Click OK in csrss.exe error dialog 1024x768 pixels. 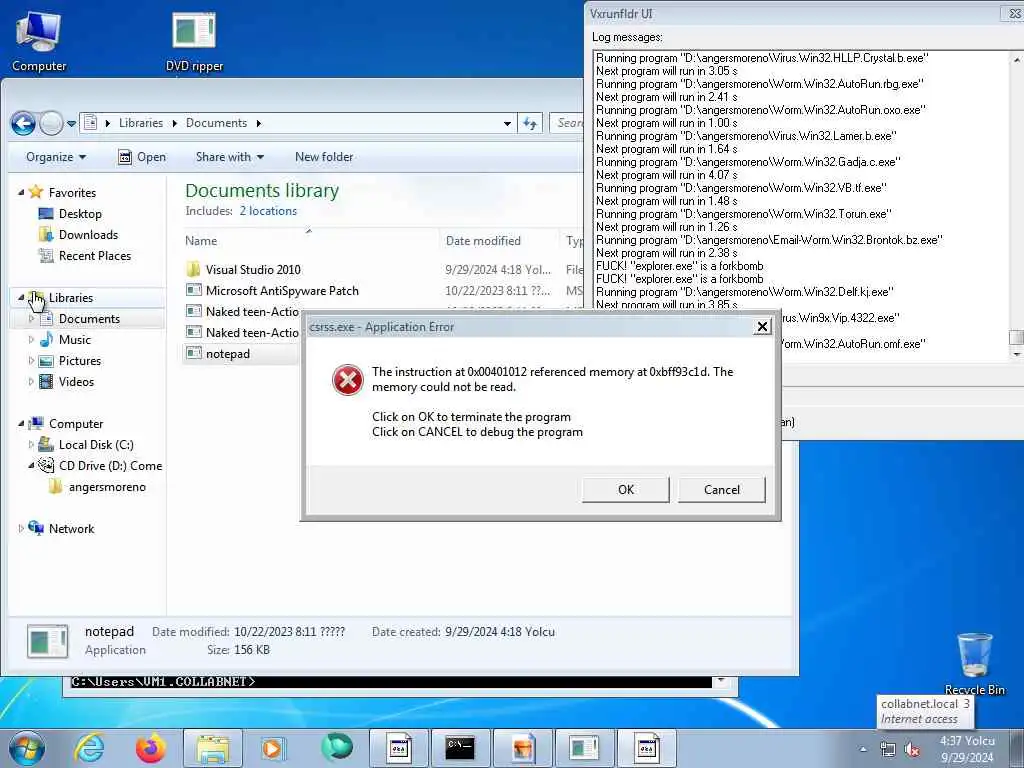[x=626, y=490]
